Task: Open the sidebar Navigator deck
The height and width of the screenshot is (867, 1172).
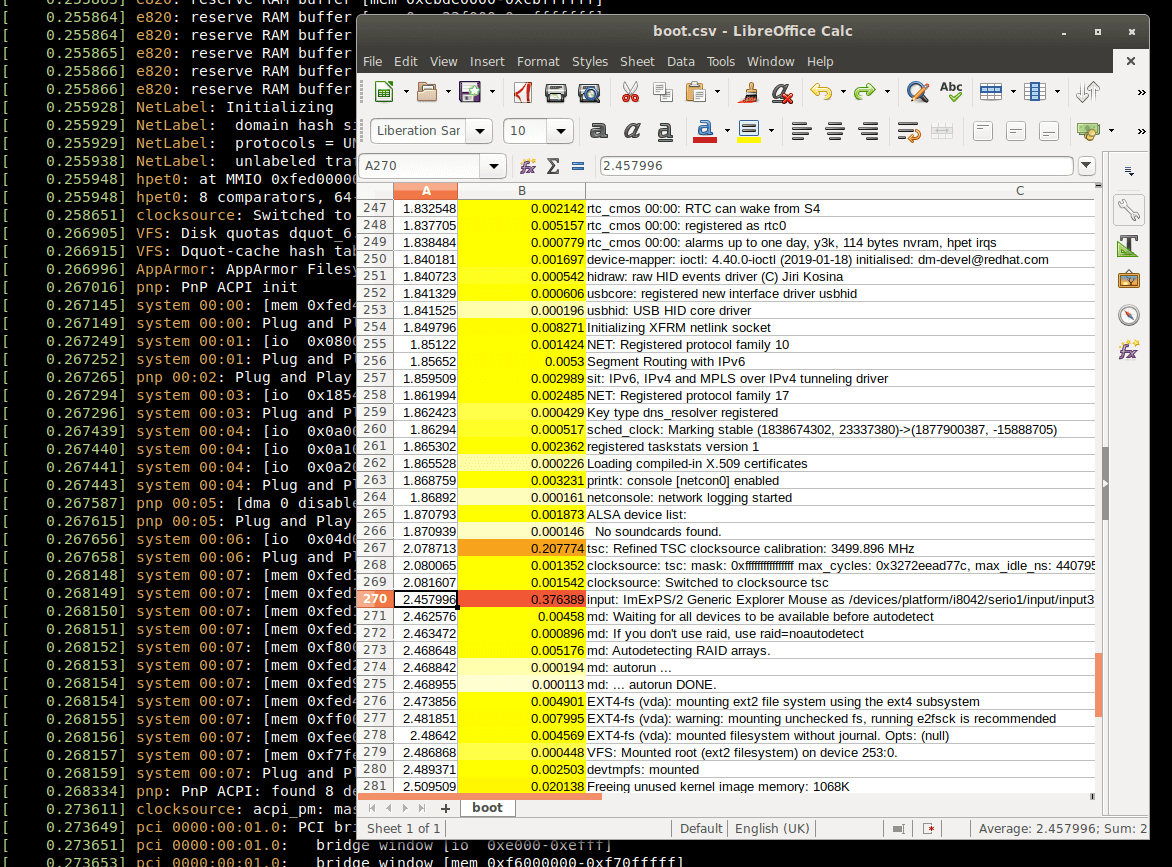Action: pyautogui.click(x=1129, y=315)
